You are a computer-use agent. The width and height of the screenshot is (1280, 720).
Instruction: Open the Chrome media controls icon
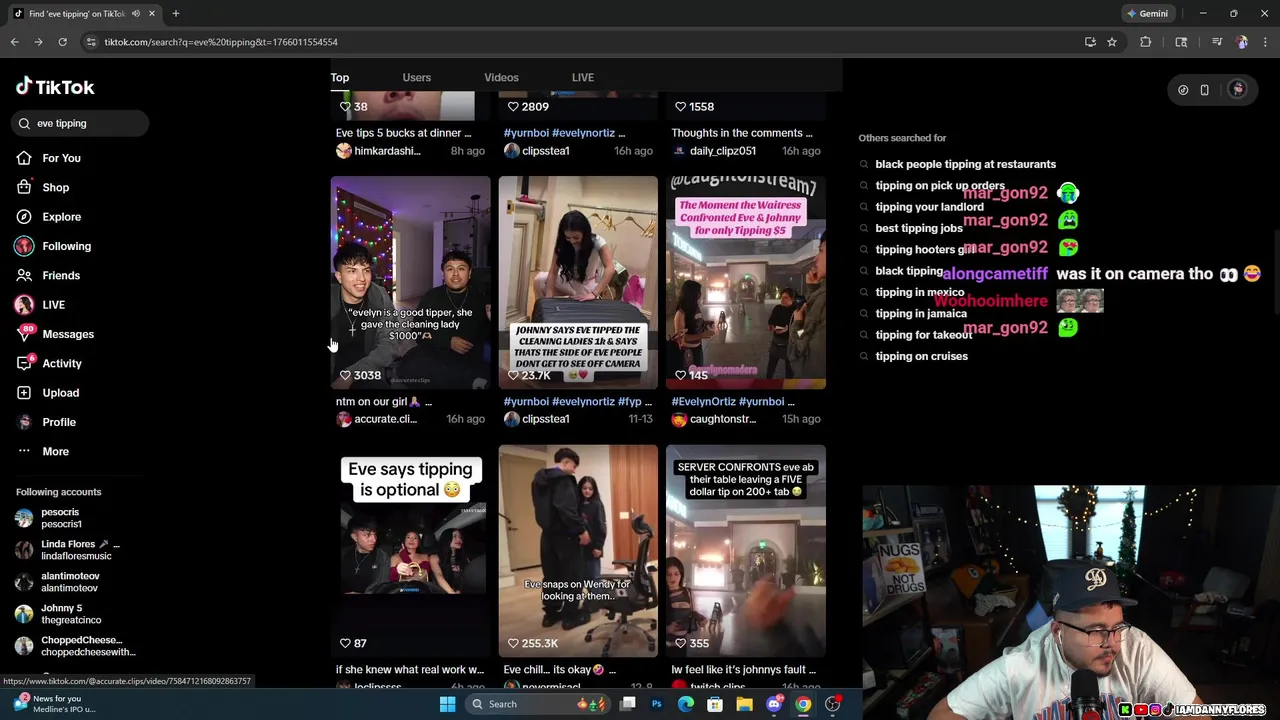1217,42
